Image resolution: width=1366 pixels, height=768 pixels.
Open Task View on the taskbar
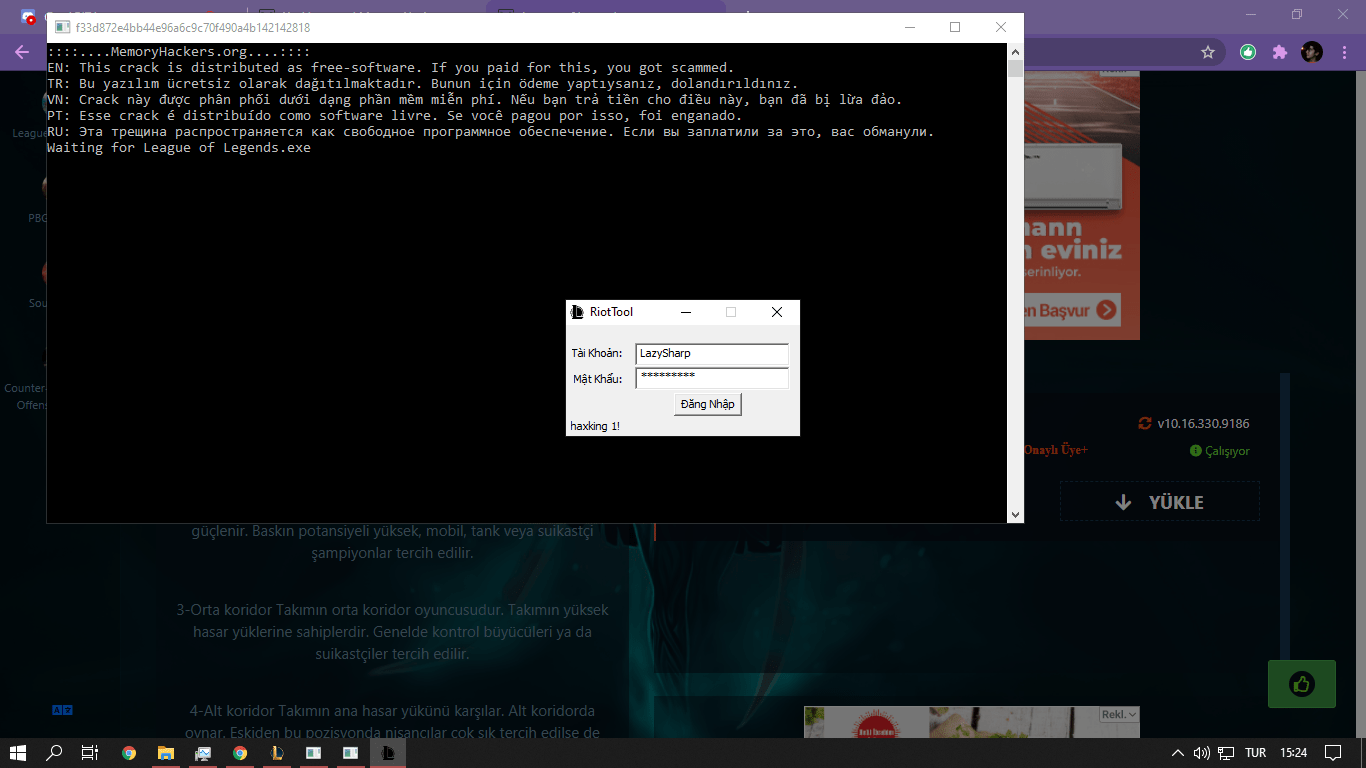coord(90,753)
